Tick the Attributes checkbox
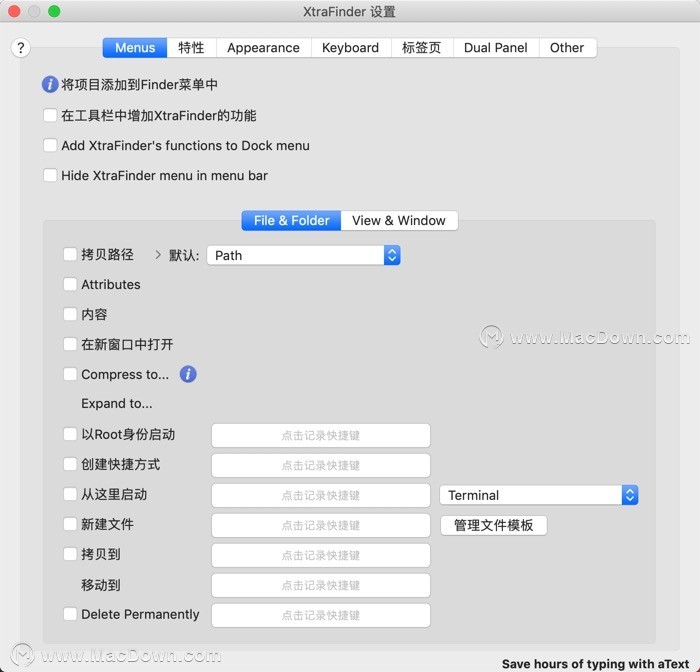700x672 pixels. tap(70, 284)
